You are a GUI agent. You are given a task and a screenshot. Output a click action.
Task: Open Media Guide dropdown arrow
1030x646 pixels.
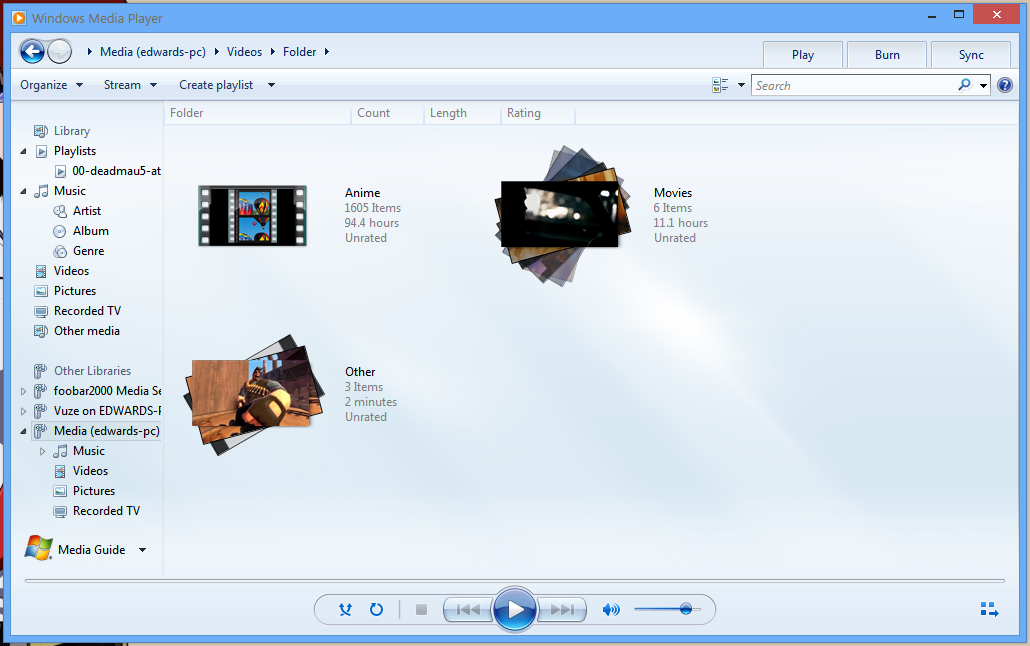(142, 550)
